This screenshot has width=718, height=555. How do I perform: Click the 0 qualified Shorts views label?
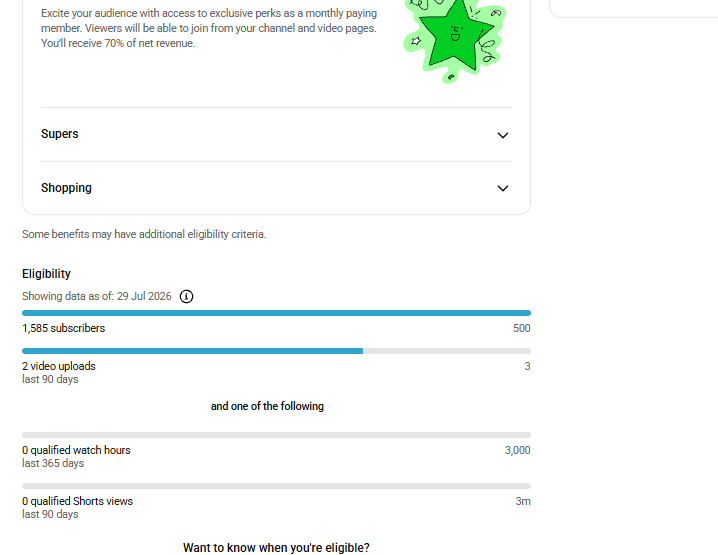pos(77,501)
